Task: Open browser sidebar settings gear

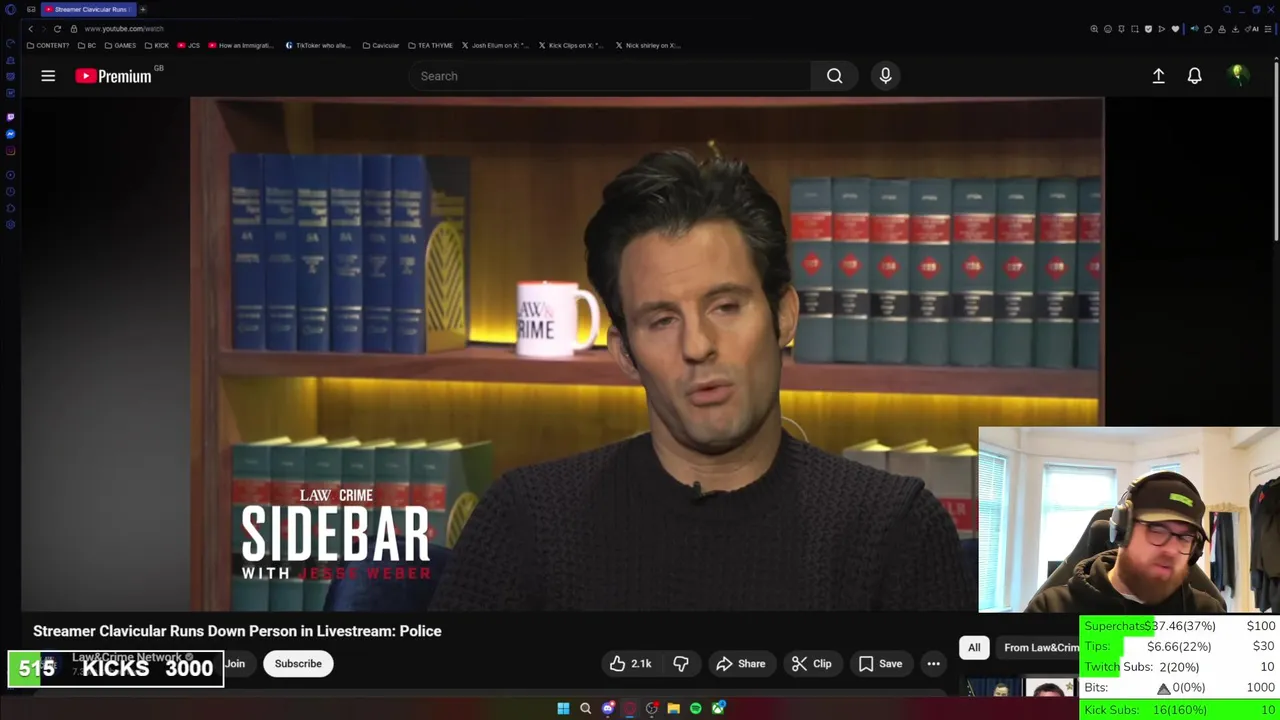Action: click(10, 225)
